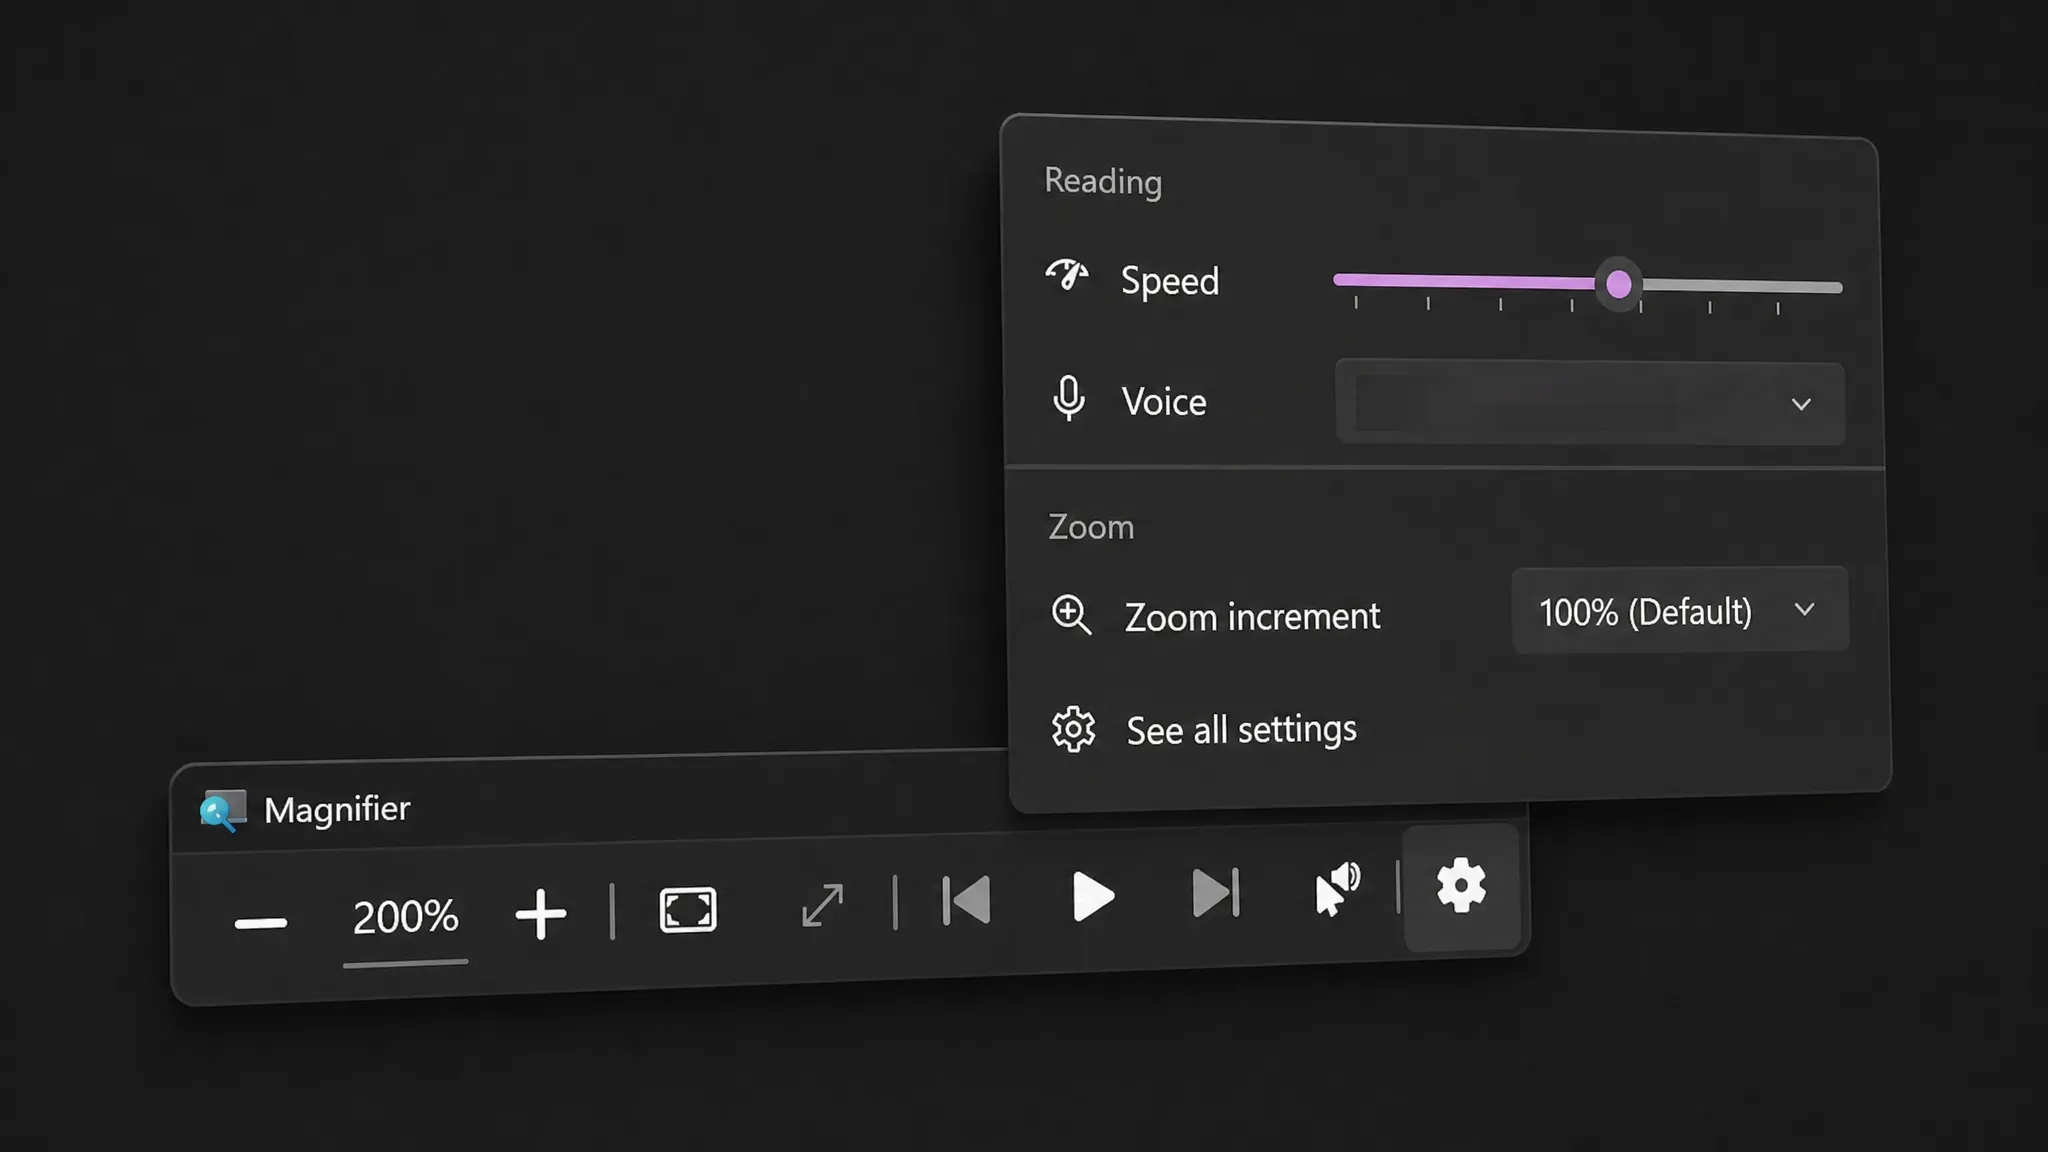This screenshot has width=2048, height=1152.
Task: Click the Zoom increment label text
Action: tap(1253, 617)
